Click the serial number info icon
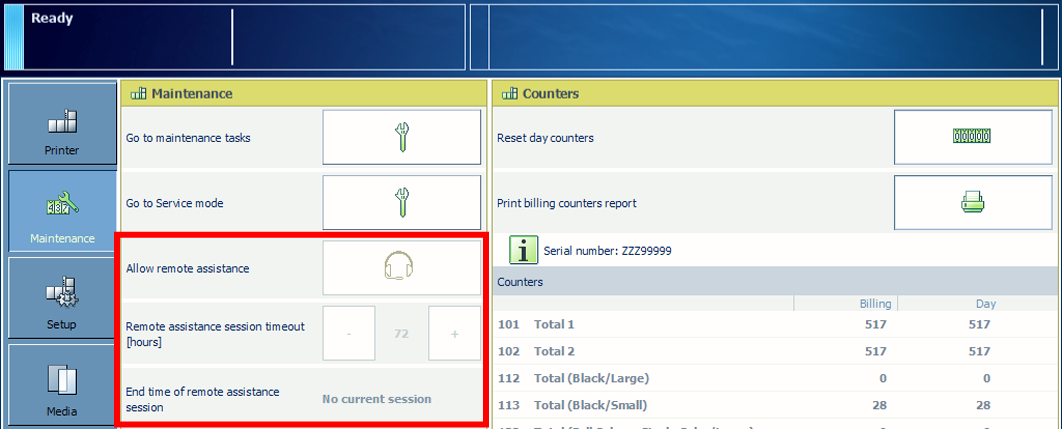 point(524,250)
